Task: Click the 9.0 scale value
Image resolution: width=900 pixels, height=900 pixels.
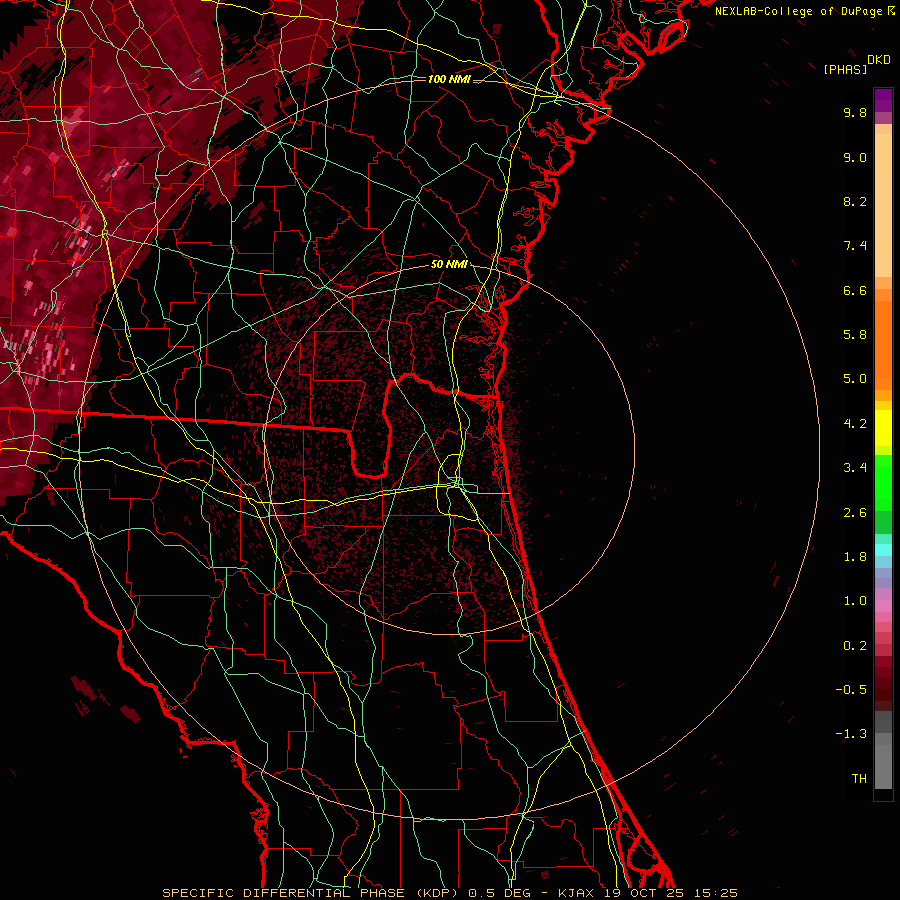Action: 855,157
